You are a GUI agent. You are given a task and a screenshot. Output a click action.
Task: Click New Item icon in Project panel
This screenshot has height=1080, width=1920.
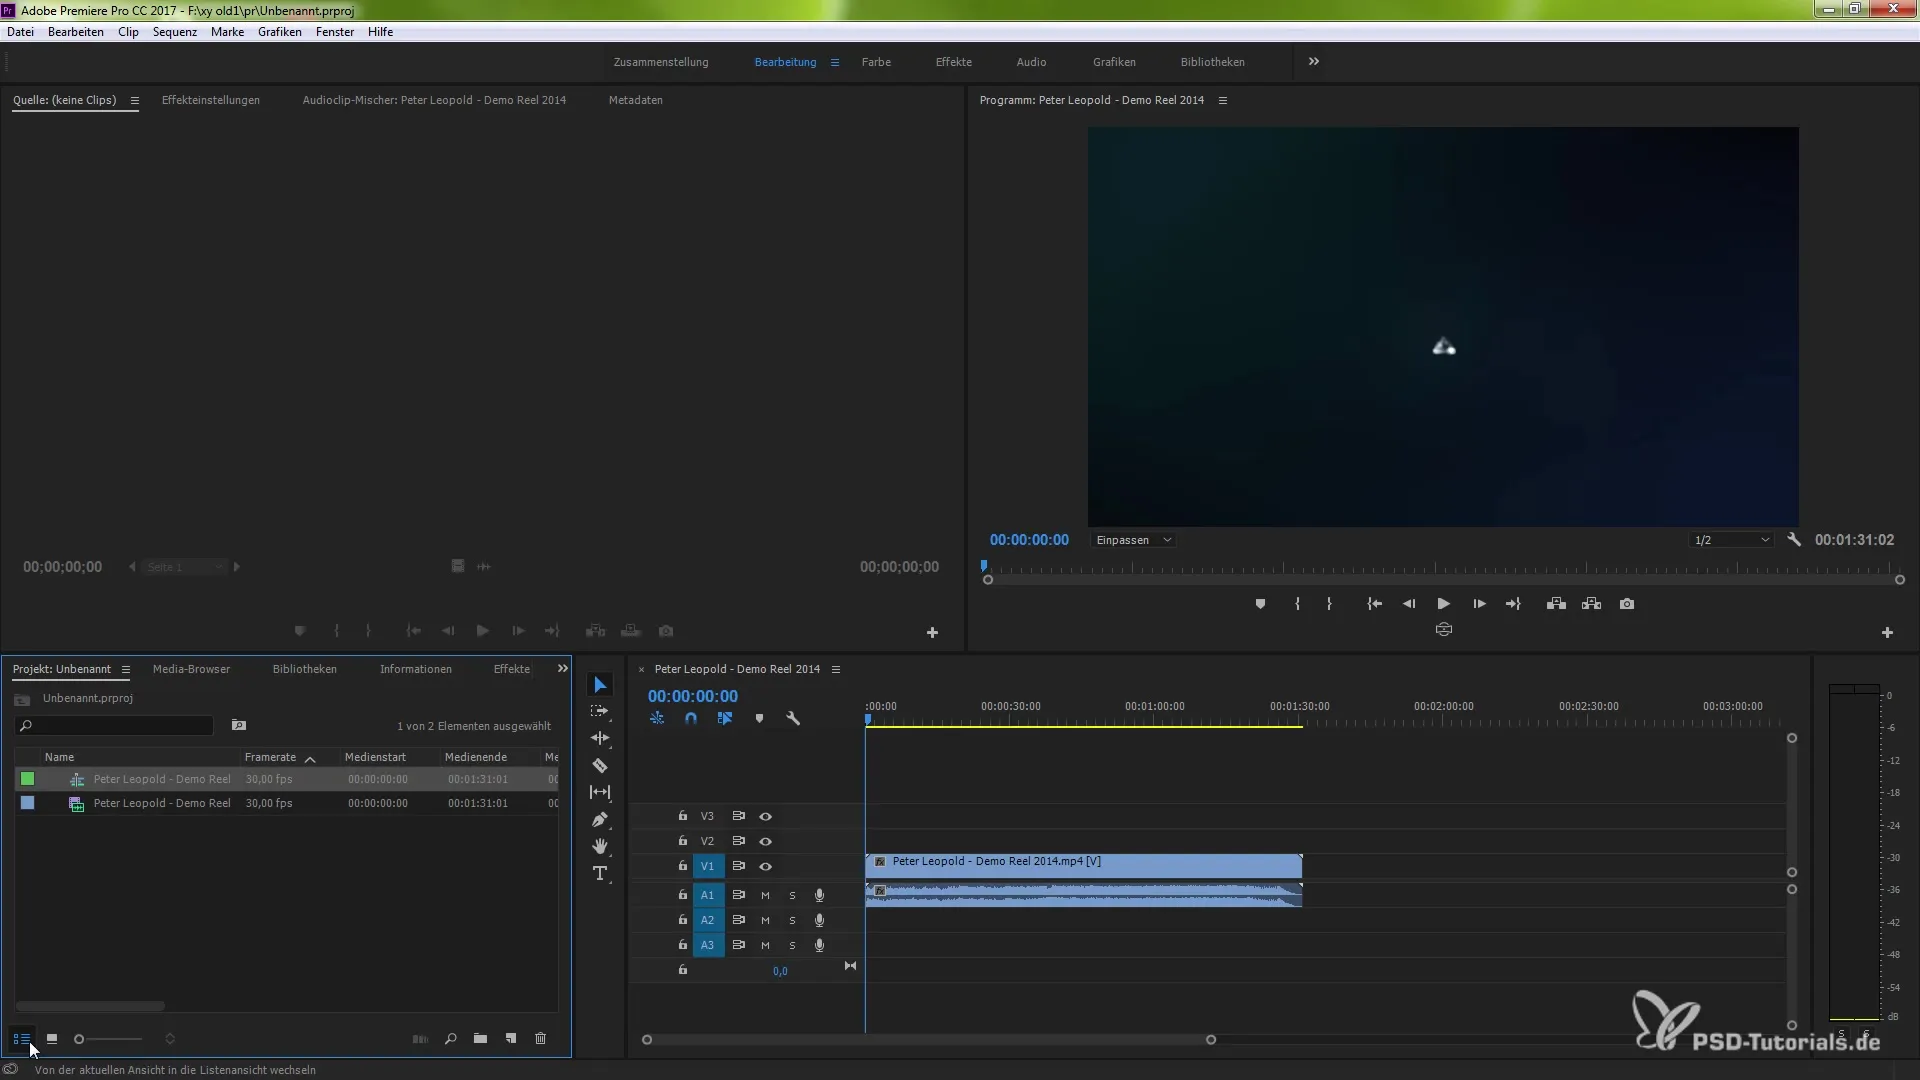[511, 1039]
